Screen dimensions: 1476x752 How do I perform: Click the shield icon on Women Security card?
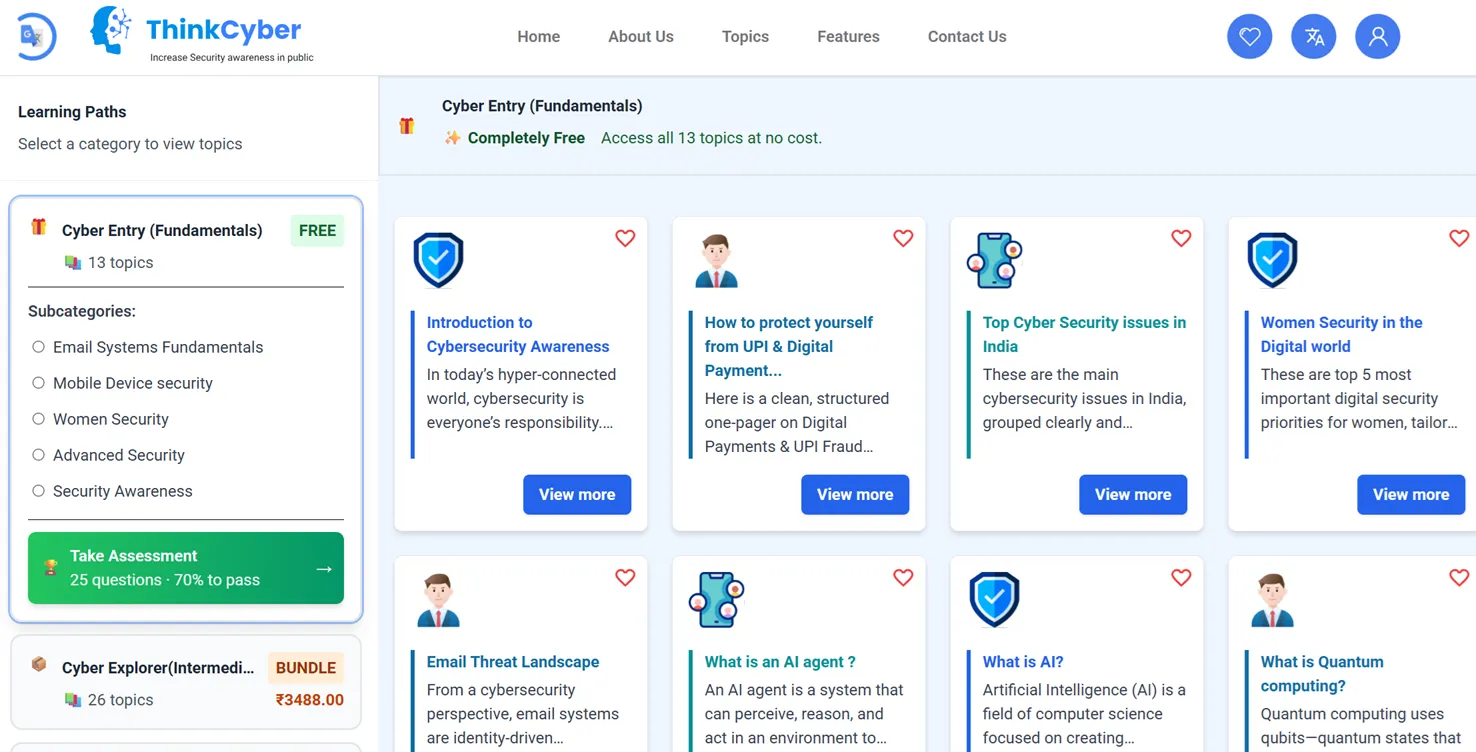pos(1272,259)
